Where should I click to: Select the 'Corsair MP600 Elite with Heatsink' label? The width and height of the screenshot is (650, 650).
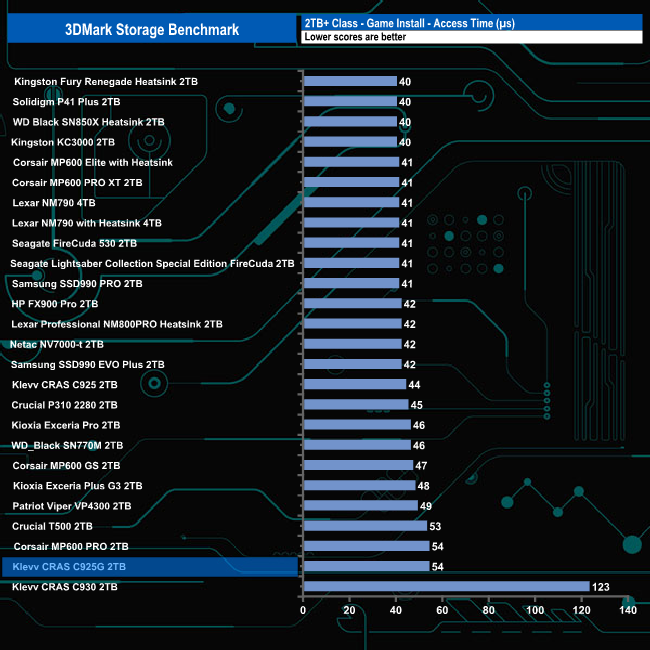coord(93,162)
